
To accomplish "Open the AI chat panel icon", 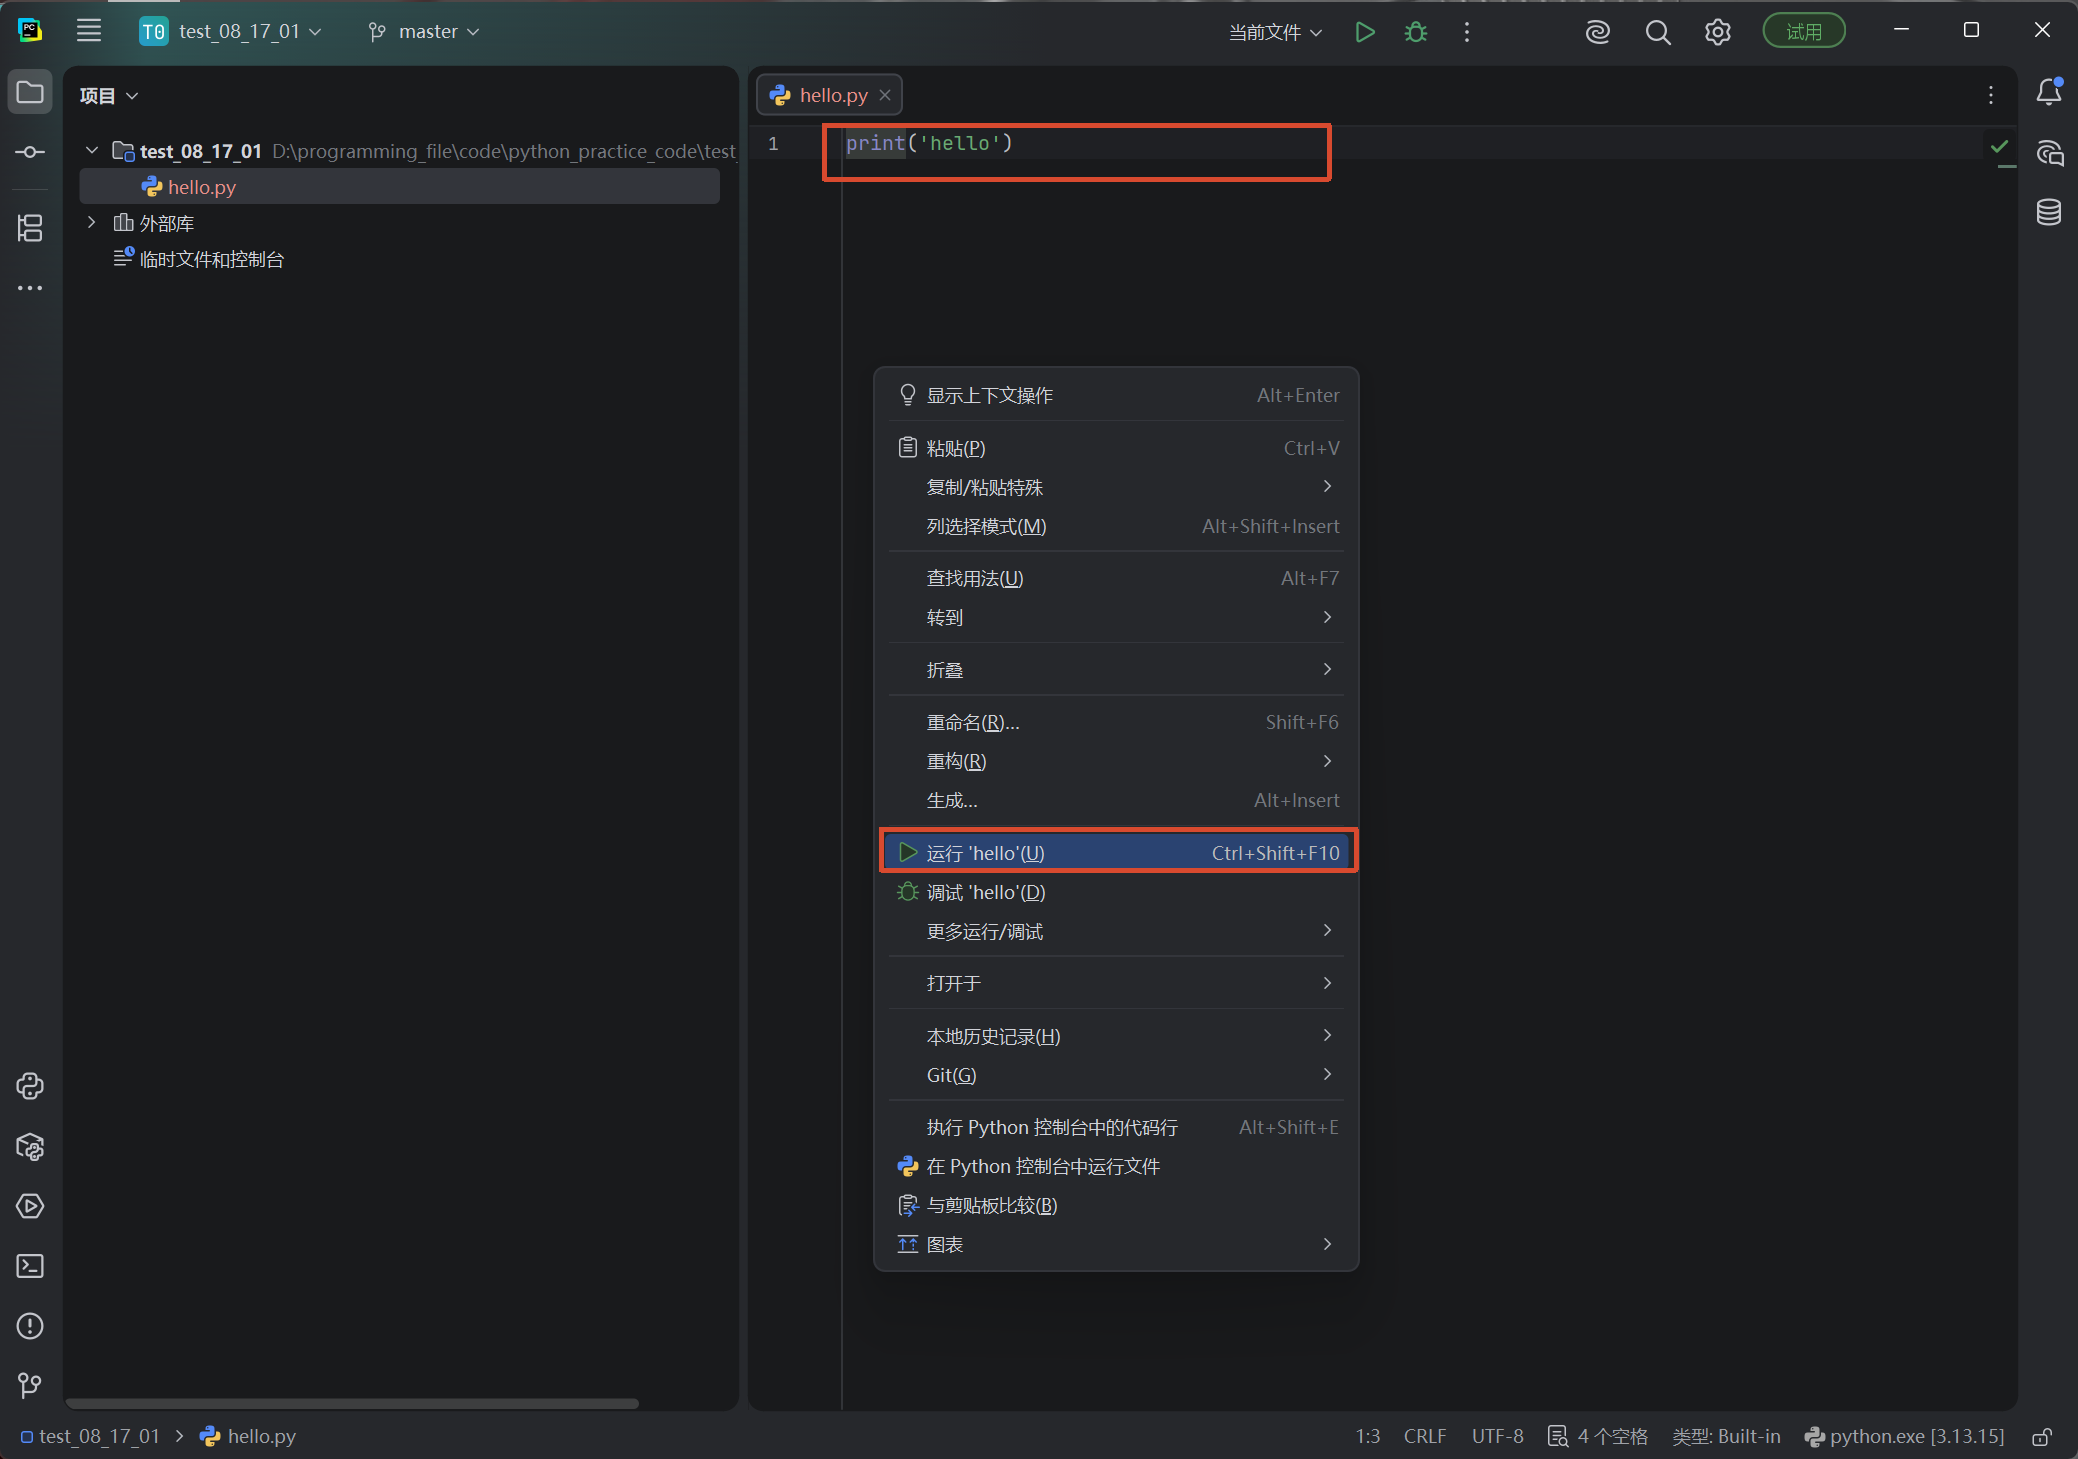I will pos(2048,152).
